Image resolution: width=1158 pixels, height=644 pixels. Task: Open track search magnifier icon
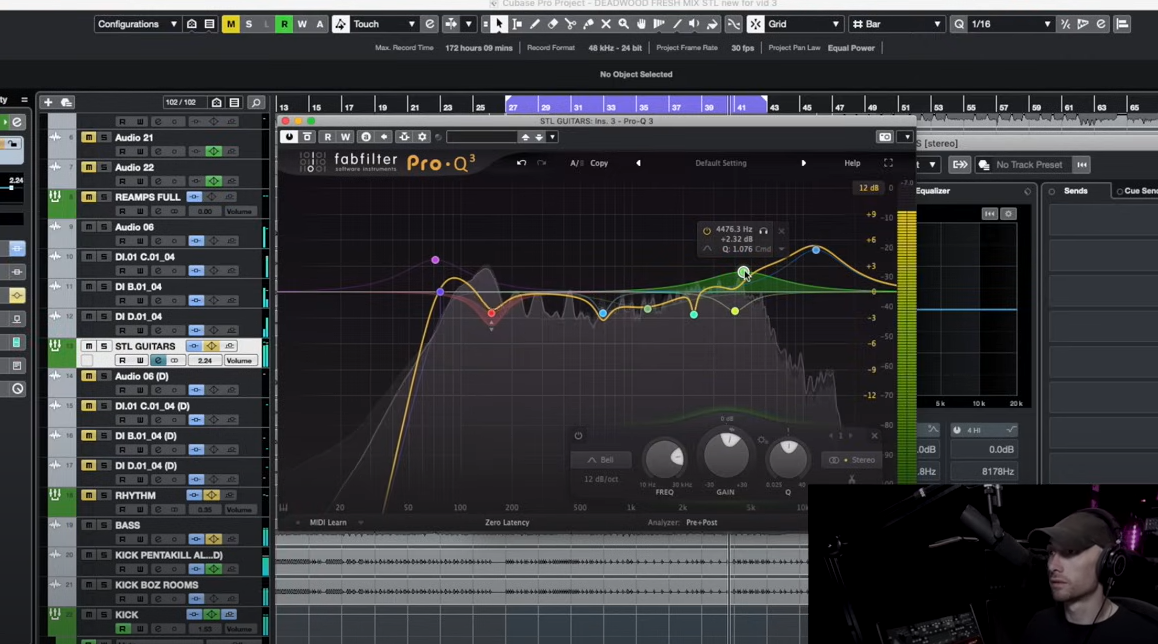click(x=256, y=103)
